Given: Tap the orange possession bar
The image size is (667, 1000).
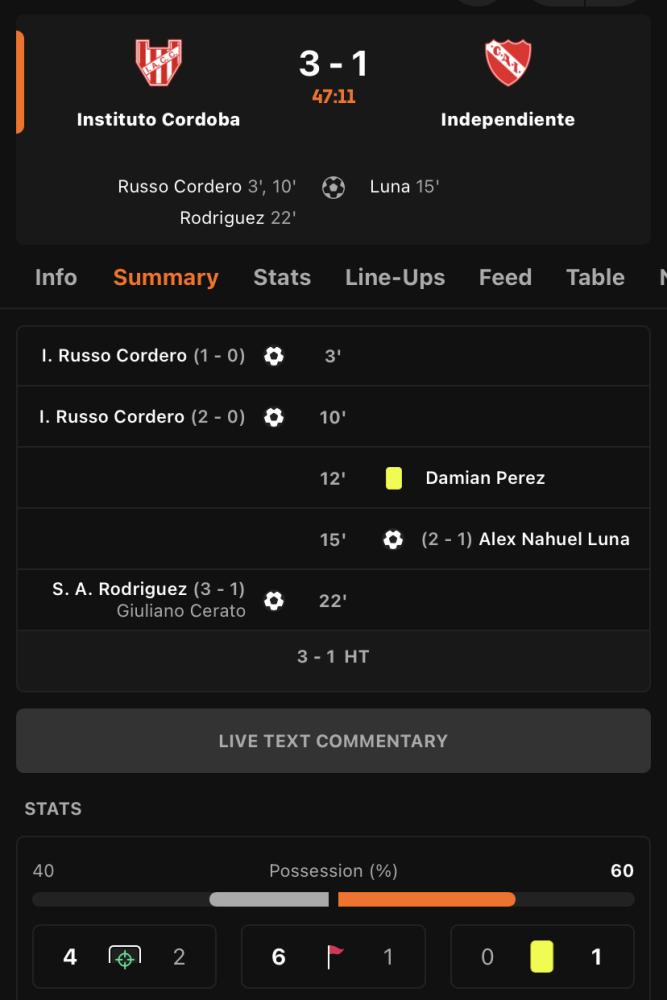Looking at the screenshot, I should tap(427, 899).
